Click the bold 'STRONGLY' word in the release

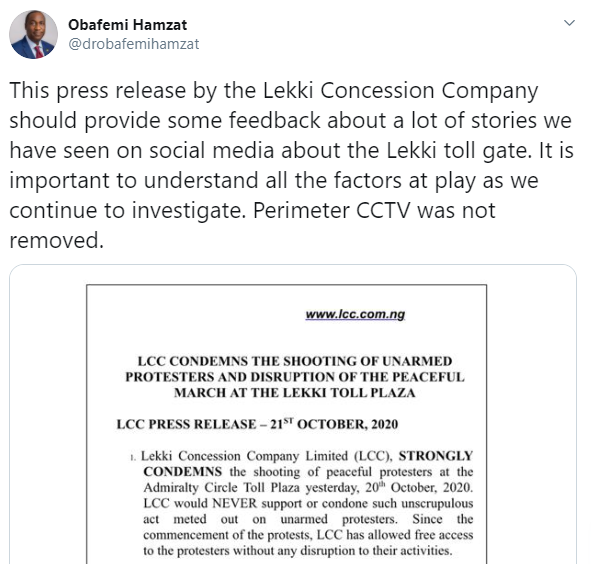[x=436, y=456]
